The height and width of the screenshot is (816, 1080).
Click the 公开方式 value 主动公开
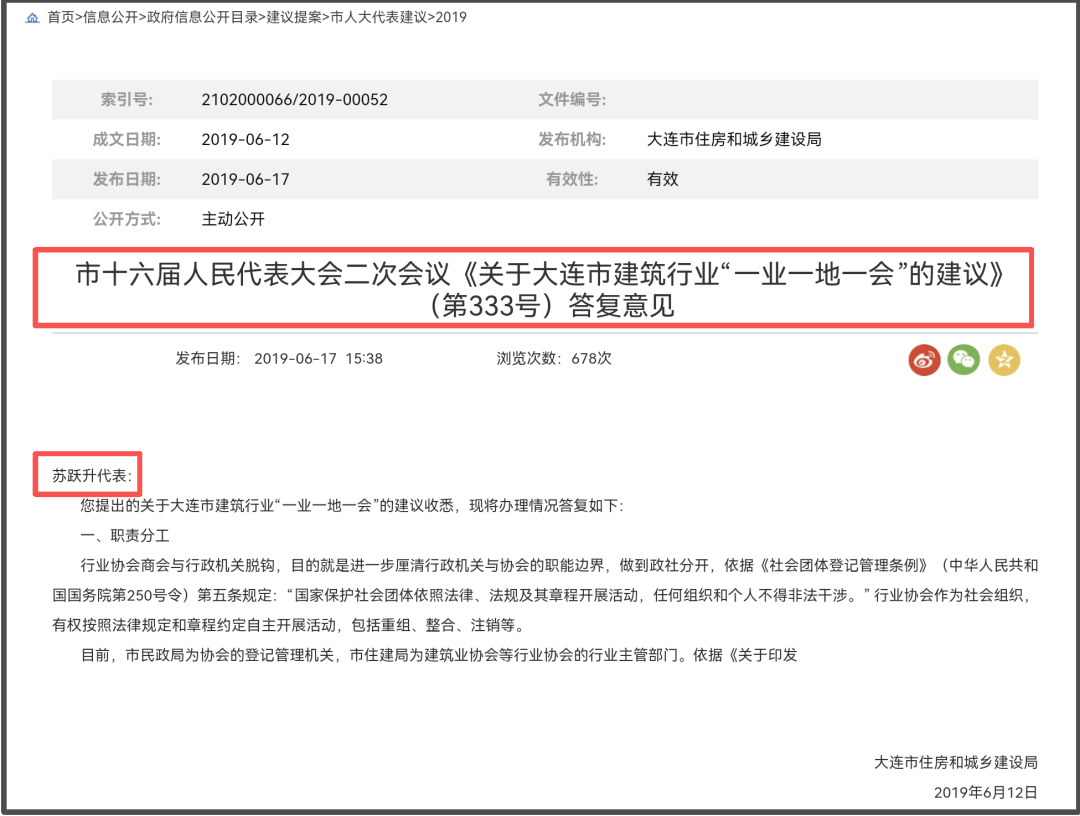coord(233,219)
